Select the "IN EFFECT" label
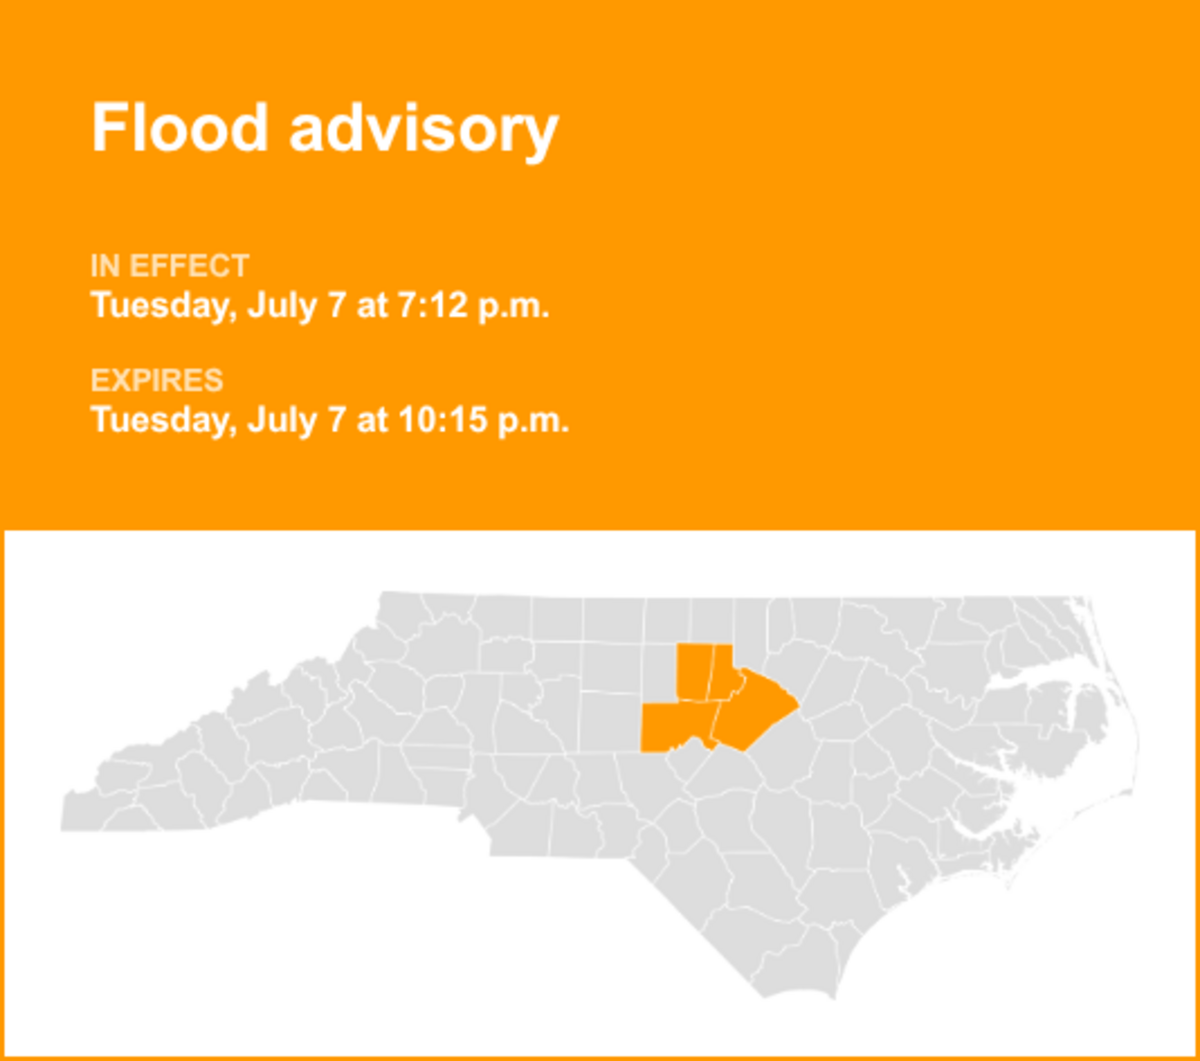The height and width of the screenshot is (1061, 1200). (x=170, y=267)
